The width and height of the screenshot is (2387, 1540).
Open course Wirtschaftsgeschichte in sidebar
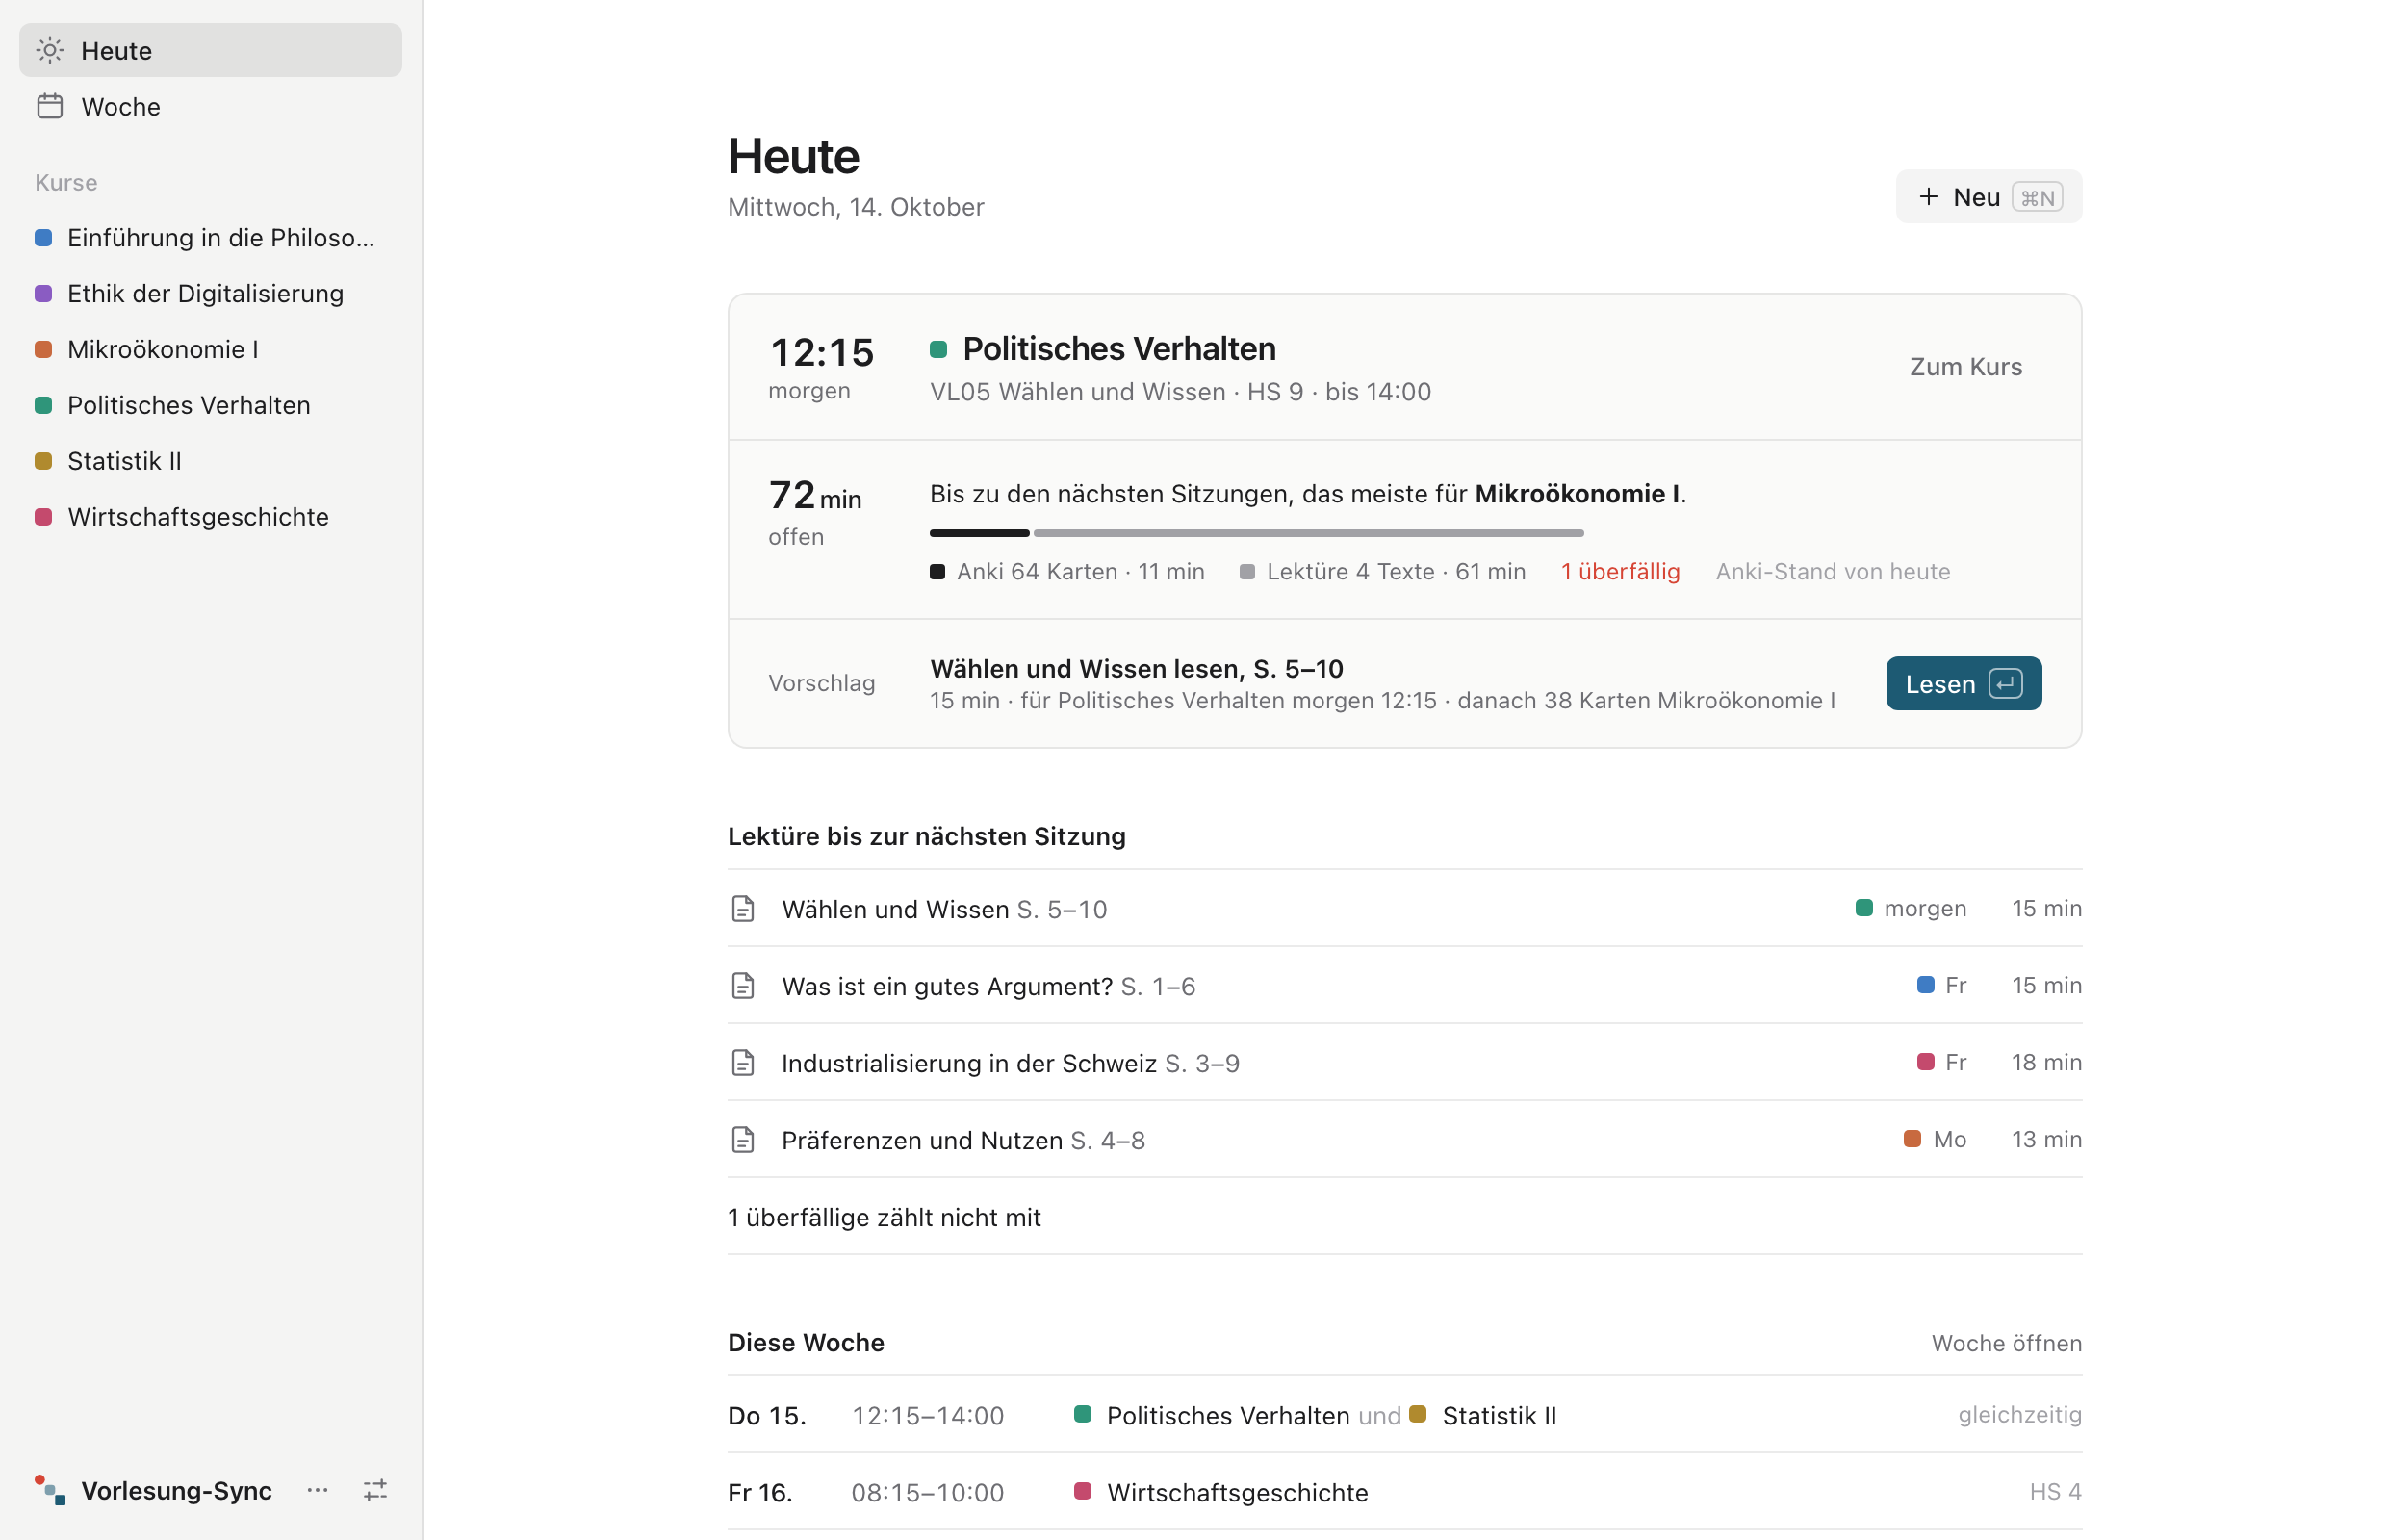[x=210, y=517]
